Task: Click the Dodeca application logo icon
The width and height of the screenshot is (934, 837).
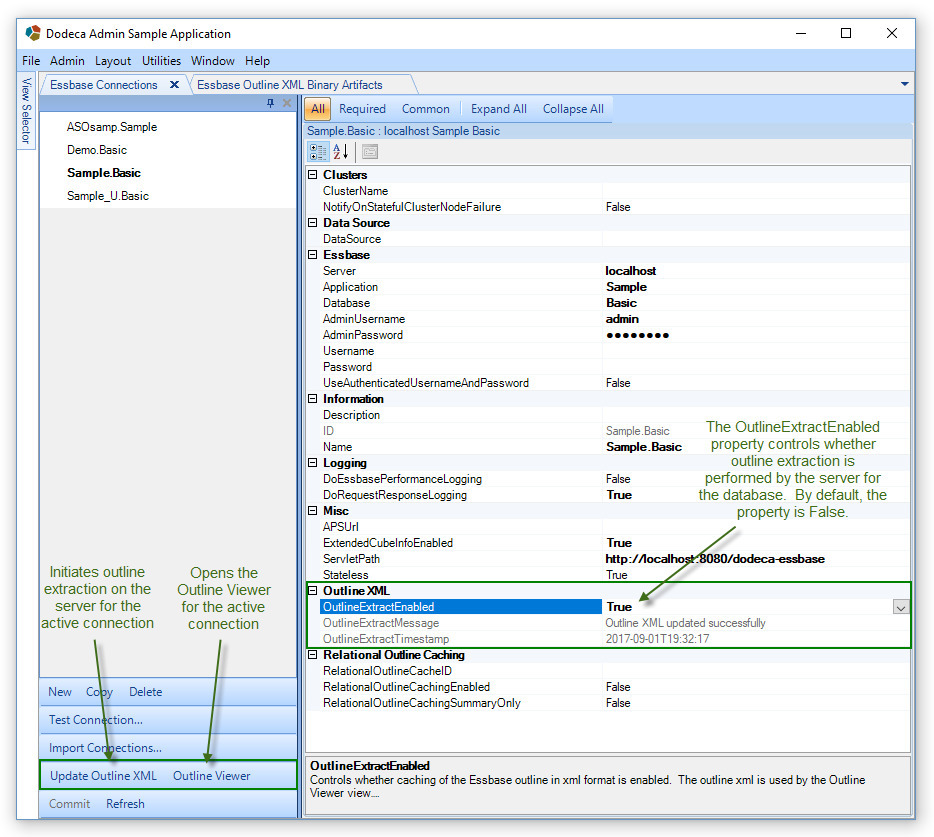Action: (x=33, y=33)
